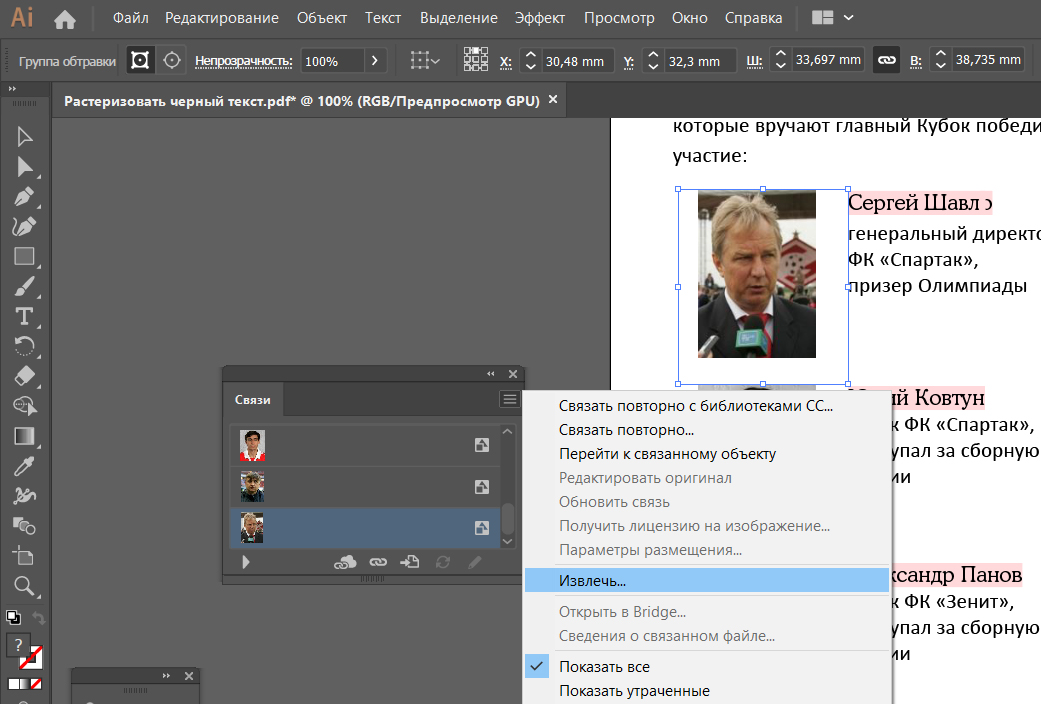This screenshot has height=704, width=1041.
Task: Click Go To Link icon in Связи panel
Action: (x=409, y=563)
